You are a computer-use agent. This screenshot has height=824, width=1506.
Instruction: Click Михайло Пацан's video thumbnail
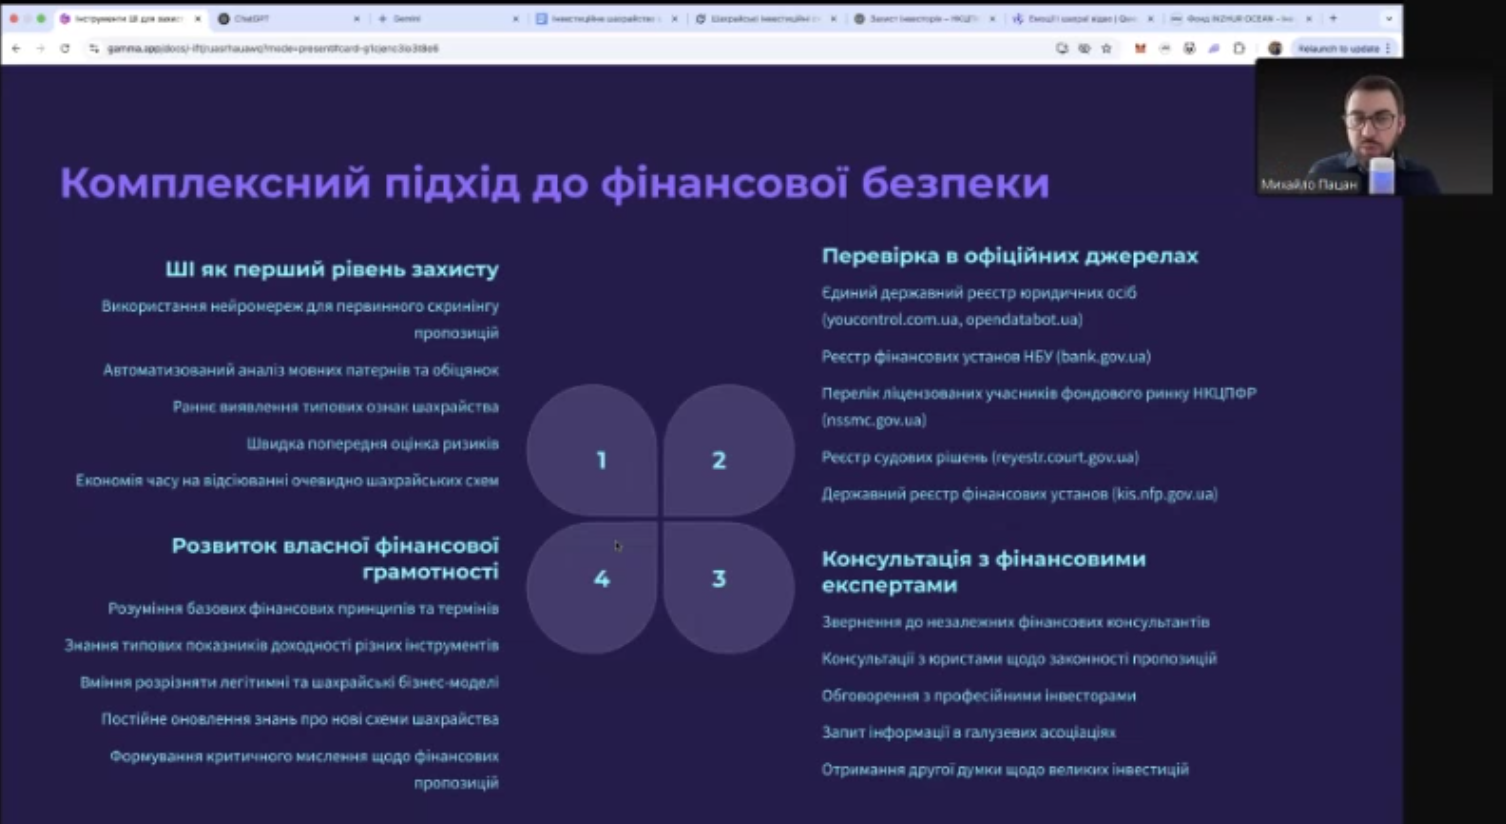pos(1374,127)
